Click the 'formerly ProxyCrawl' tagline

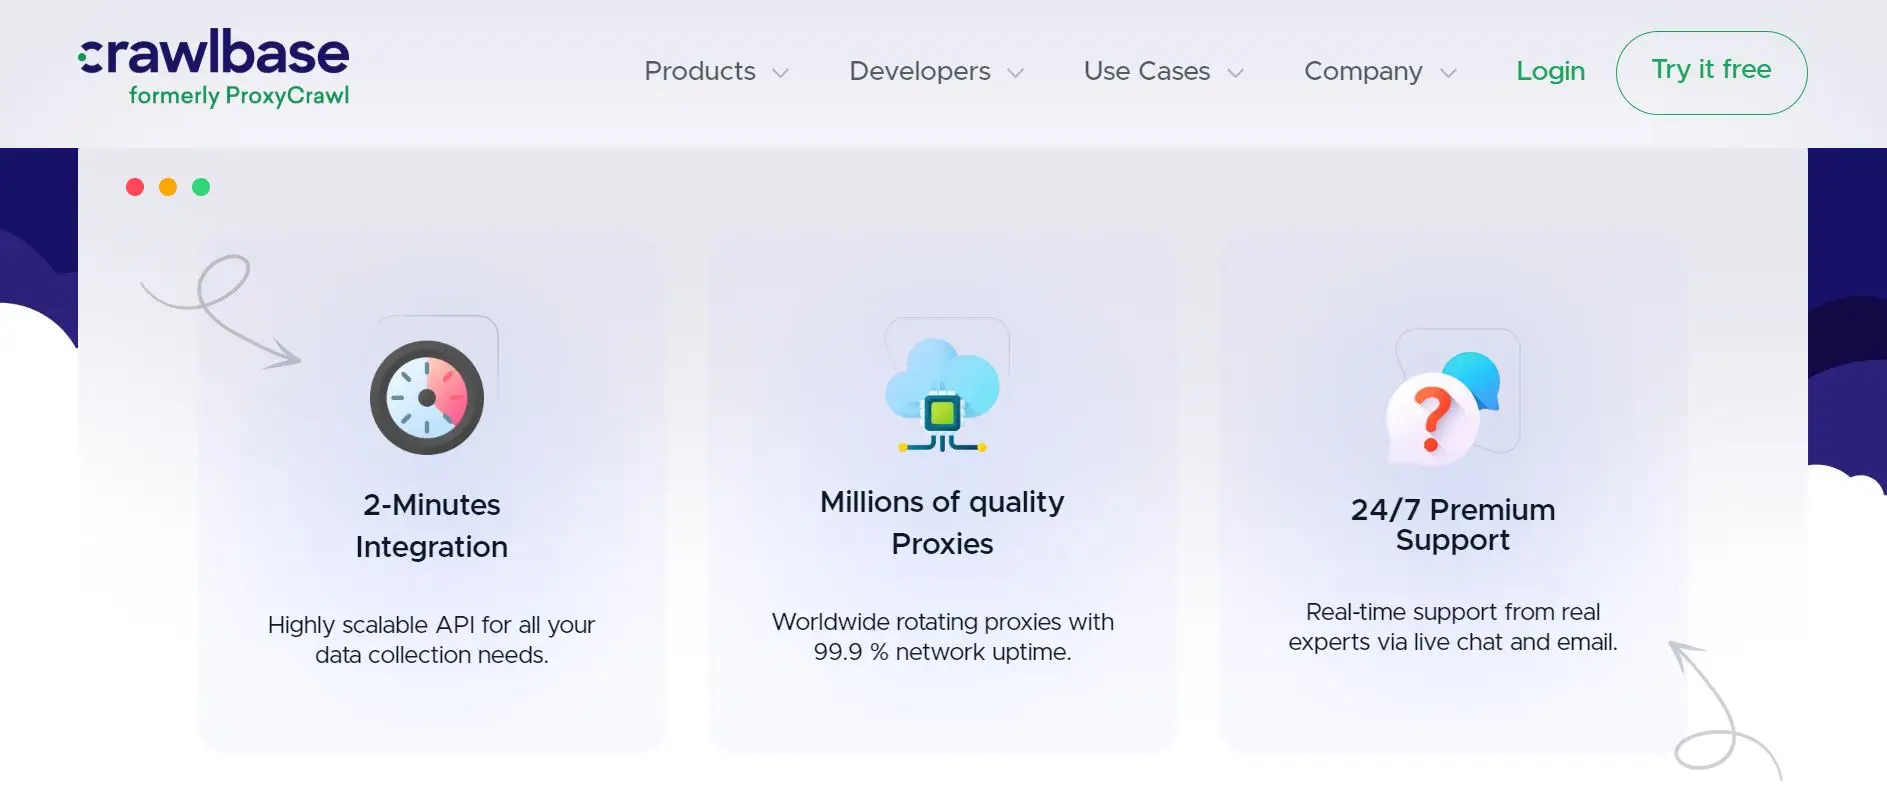click(x=239, y=96)
